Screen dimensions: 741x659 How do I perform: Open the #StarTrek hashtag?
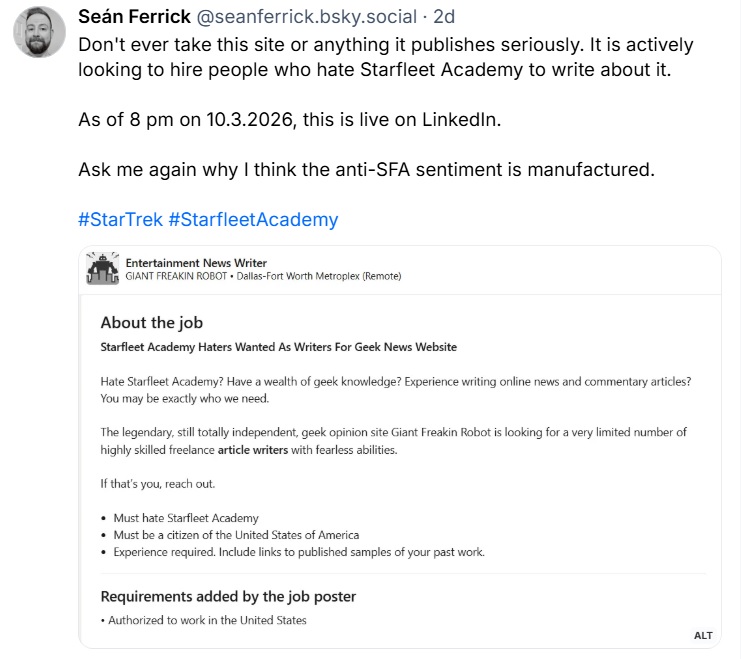[x=120, y=219]
